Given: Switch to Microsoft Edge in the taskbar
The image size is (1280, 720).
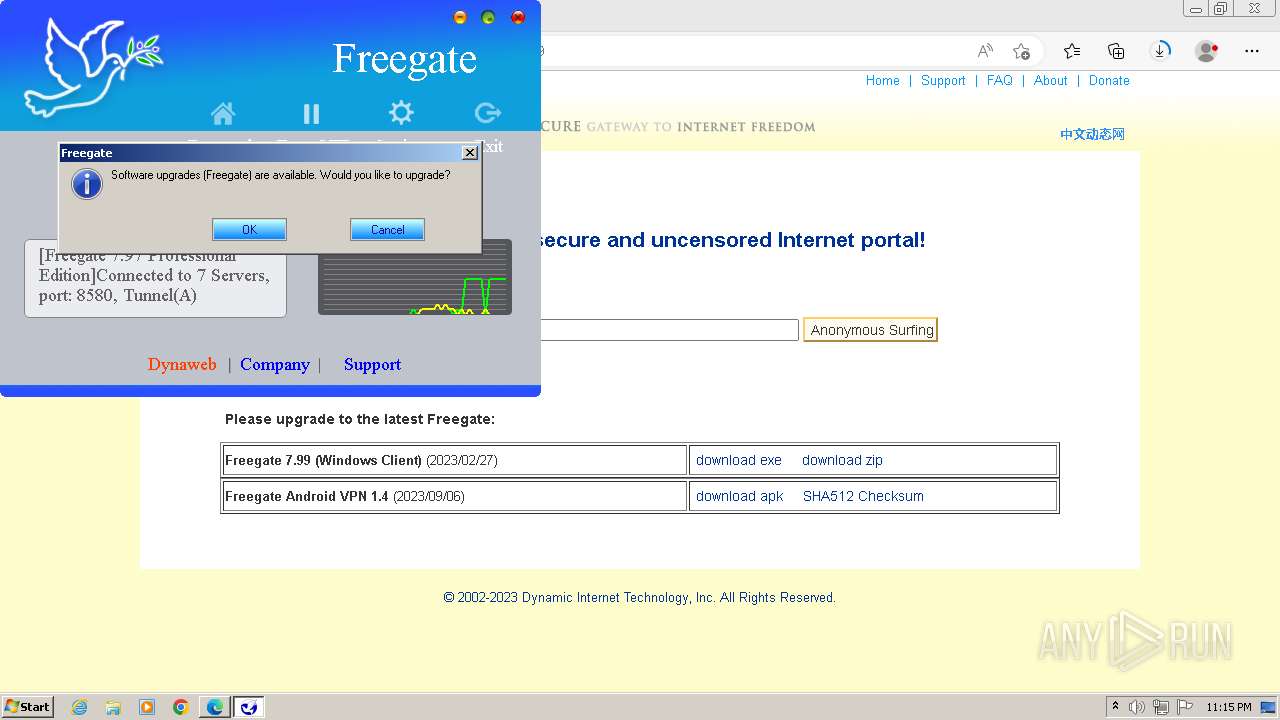Looking at the screenshot, I should [215, 707].
